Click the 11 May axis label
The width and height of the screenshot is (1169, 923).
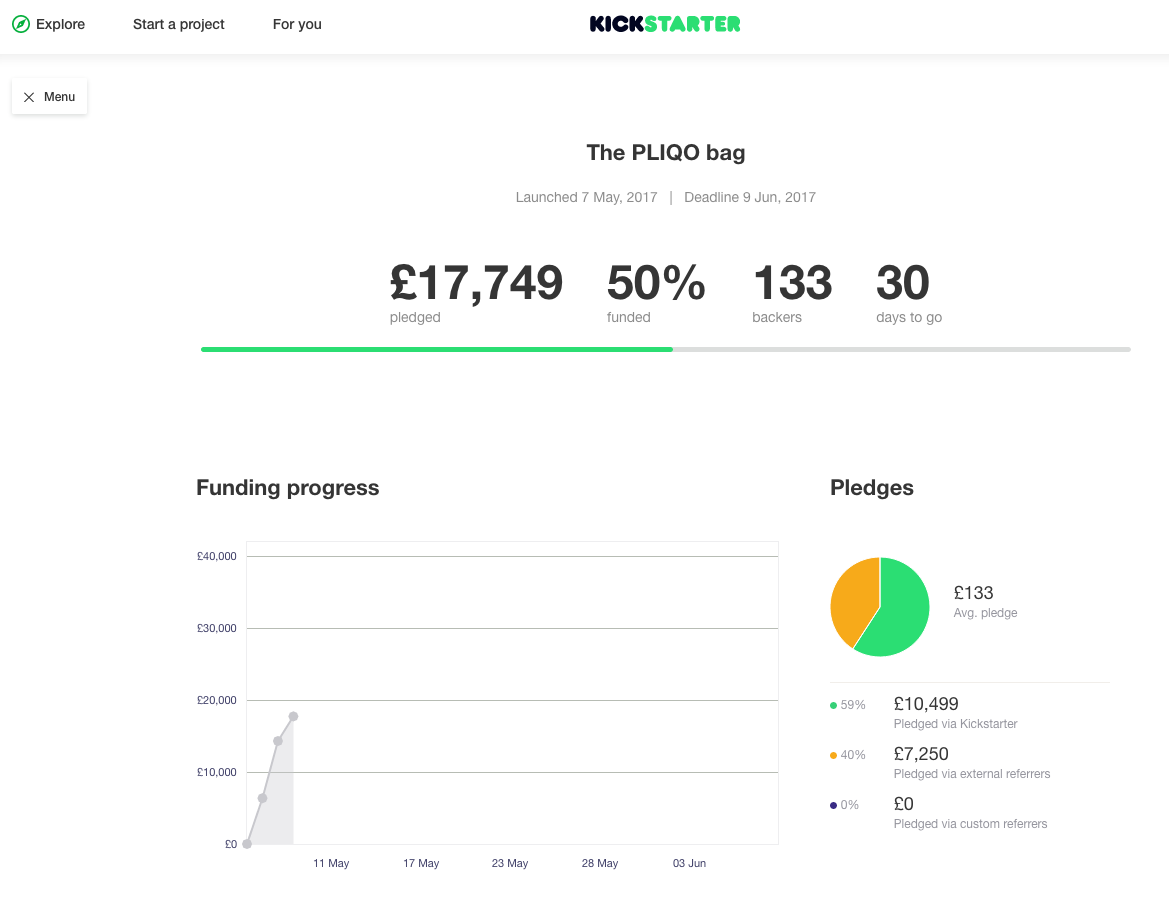[331, 863]
